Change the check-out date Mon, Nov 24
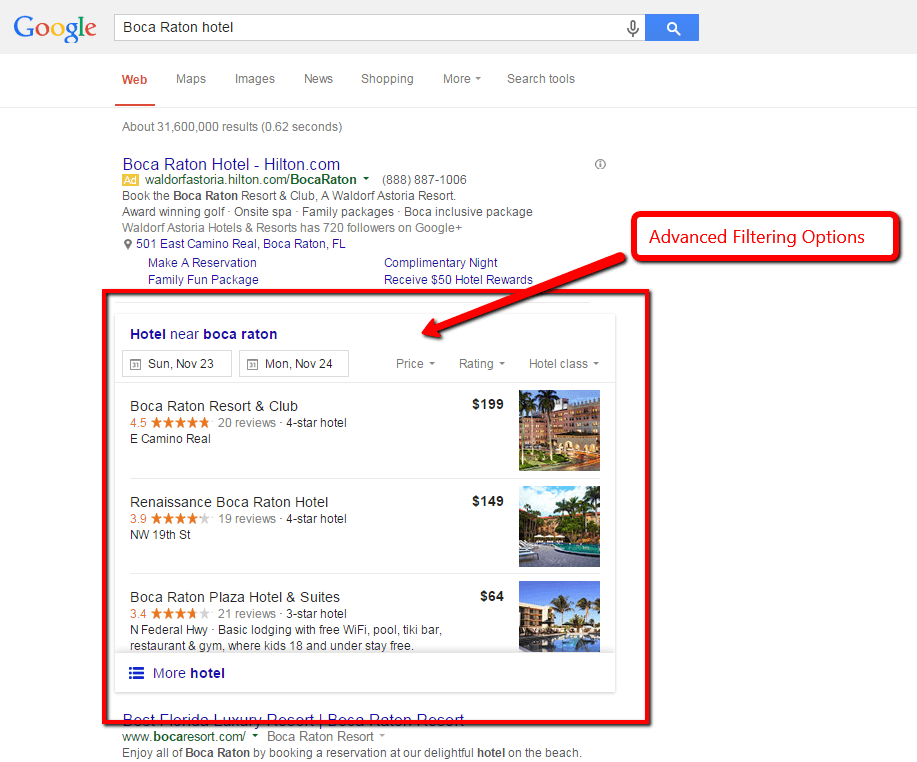This screenshot has height=762, width=917. pyautogui.click(x=294, y=364)
